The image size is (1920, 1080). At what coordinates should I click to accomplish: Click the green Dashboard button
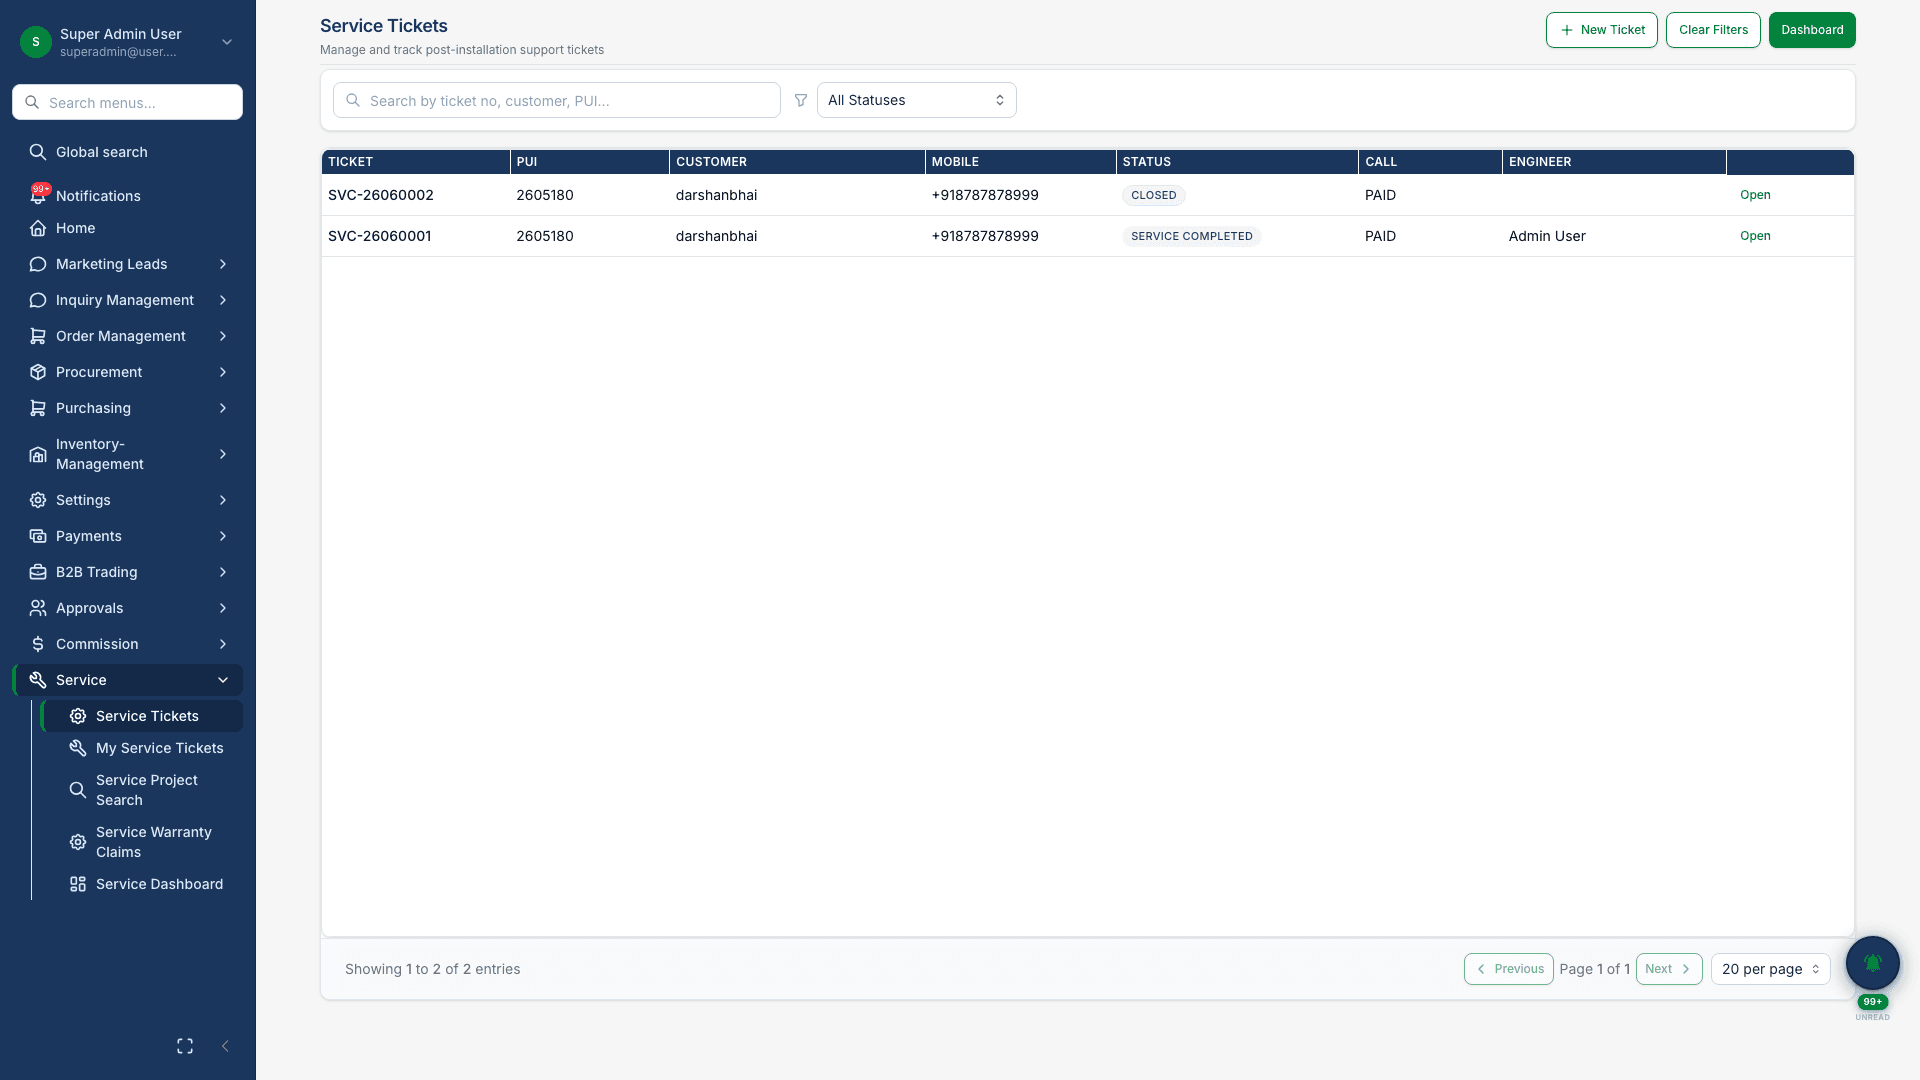[1812, 30]
